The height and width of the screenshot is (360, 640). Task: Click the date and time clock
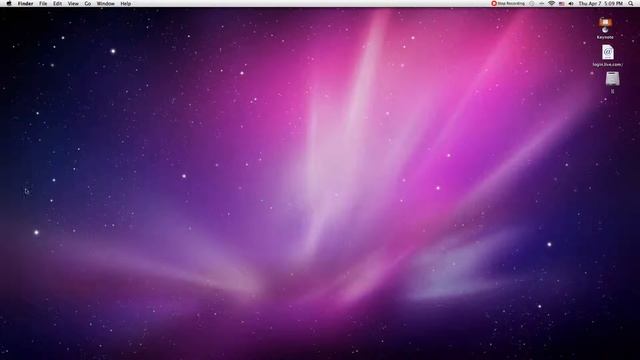(600, 3)
